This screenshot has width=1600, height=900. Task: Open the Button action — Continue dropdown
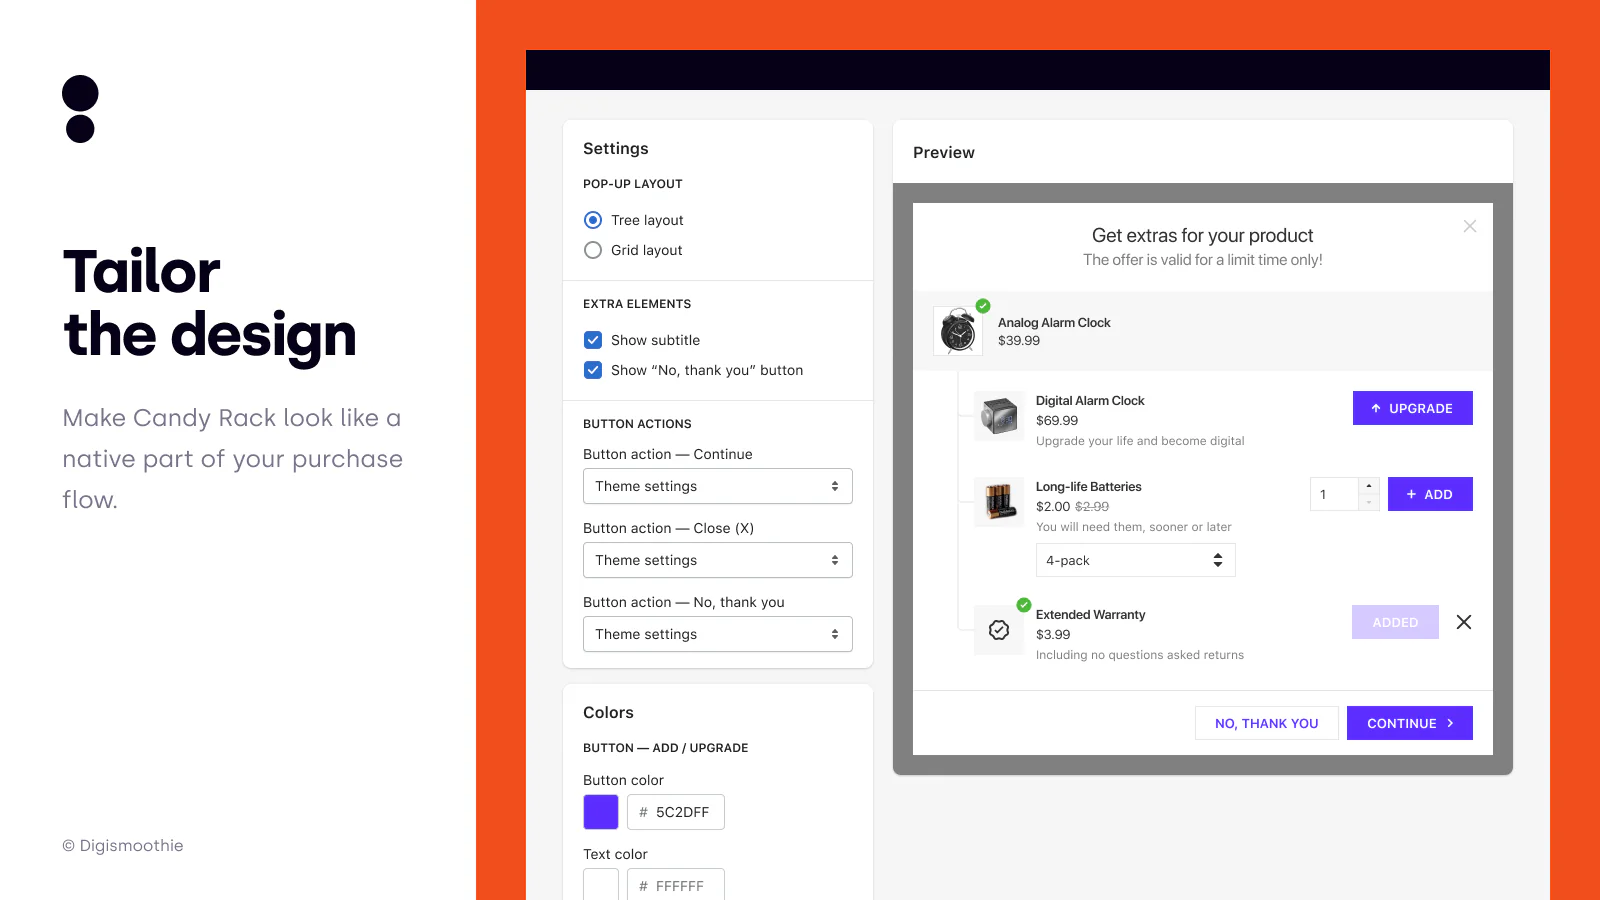[x=718, y=486]
